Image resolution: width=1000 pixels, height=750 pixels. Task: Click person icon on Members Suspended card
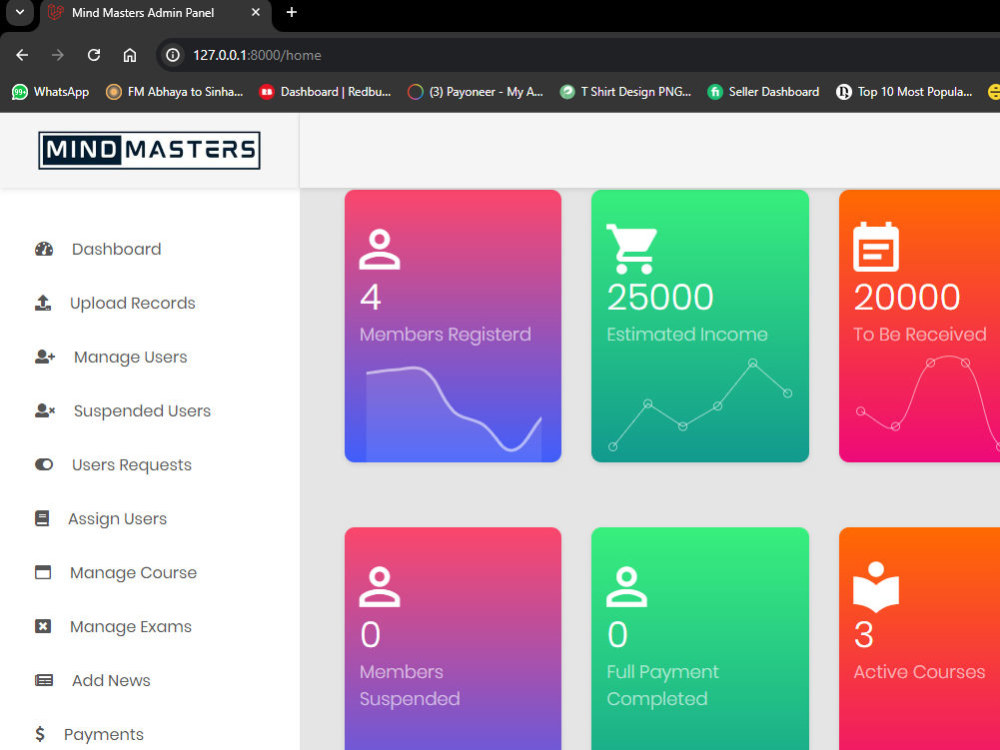pos(379,586)
